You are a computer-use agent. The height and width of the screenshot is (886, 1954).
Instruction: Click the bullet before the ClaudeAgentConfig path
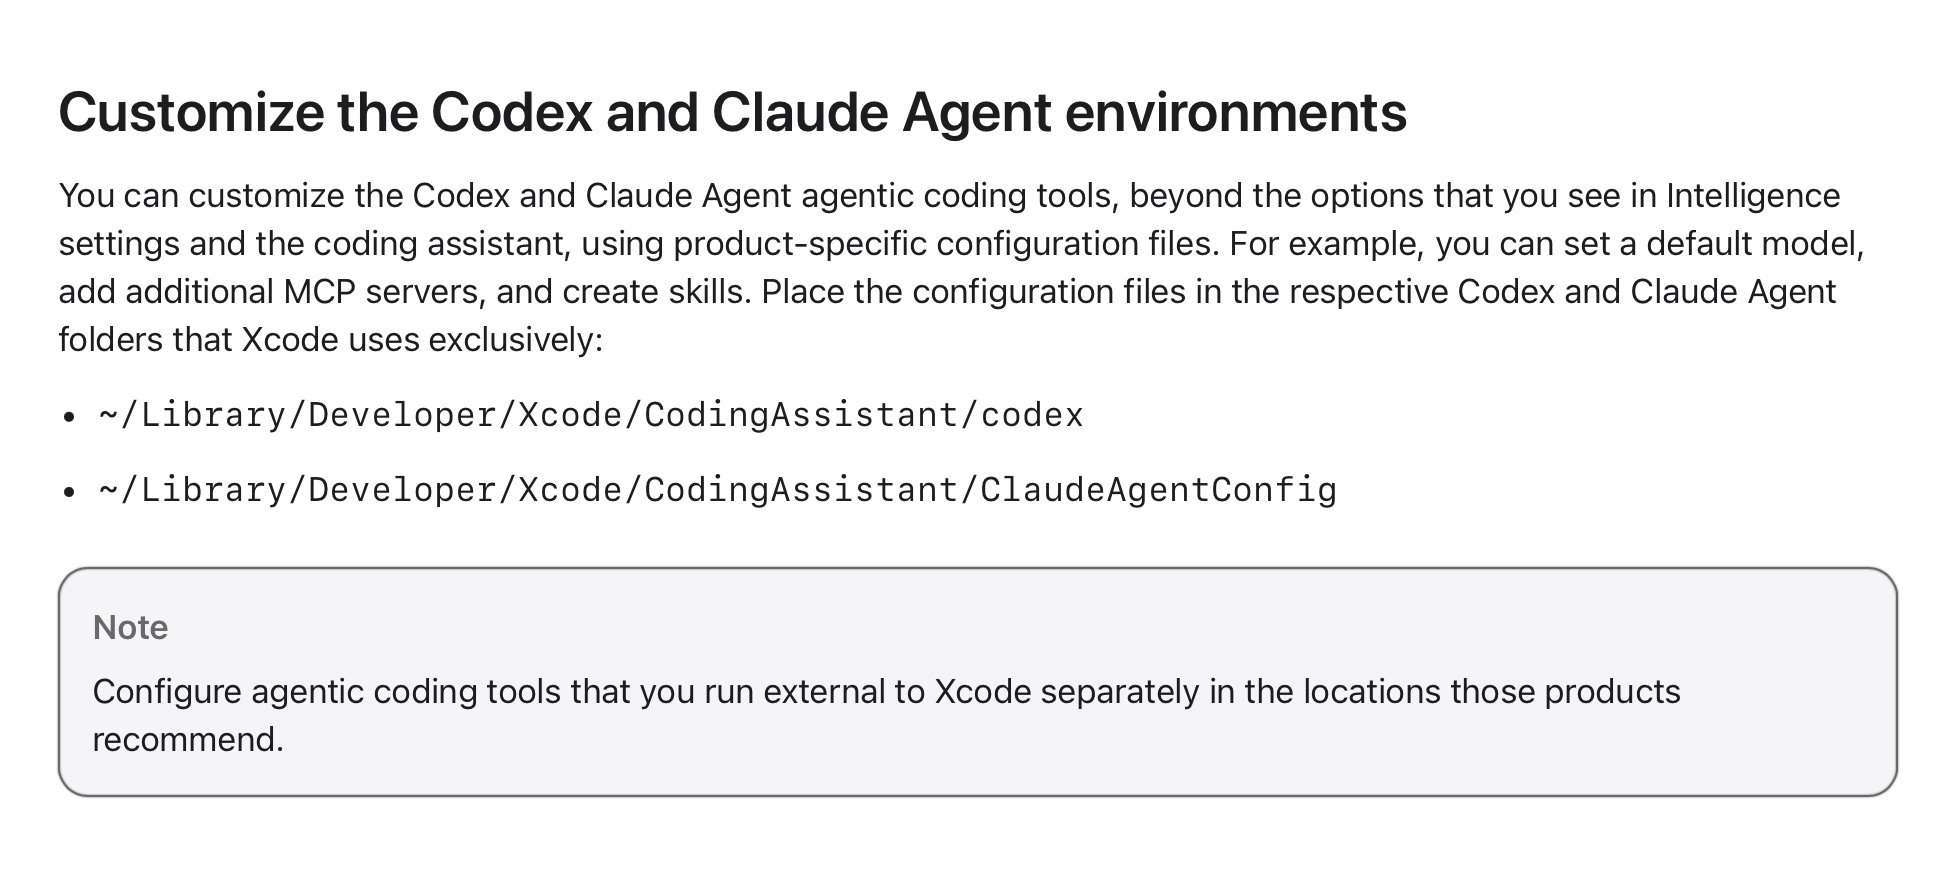(69, 492)
